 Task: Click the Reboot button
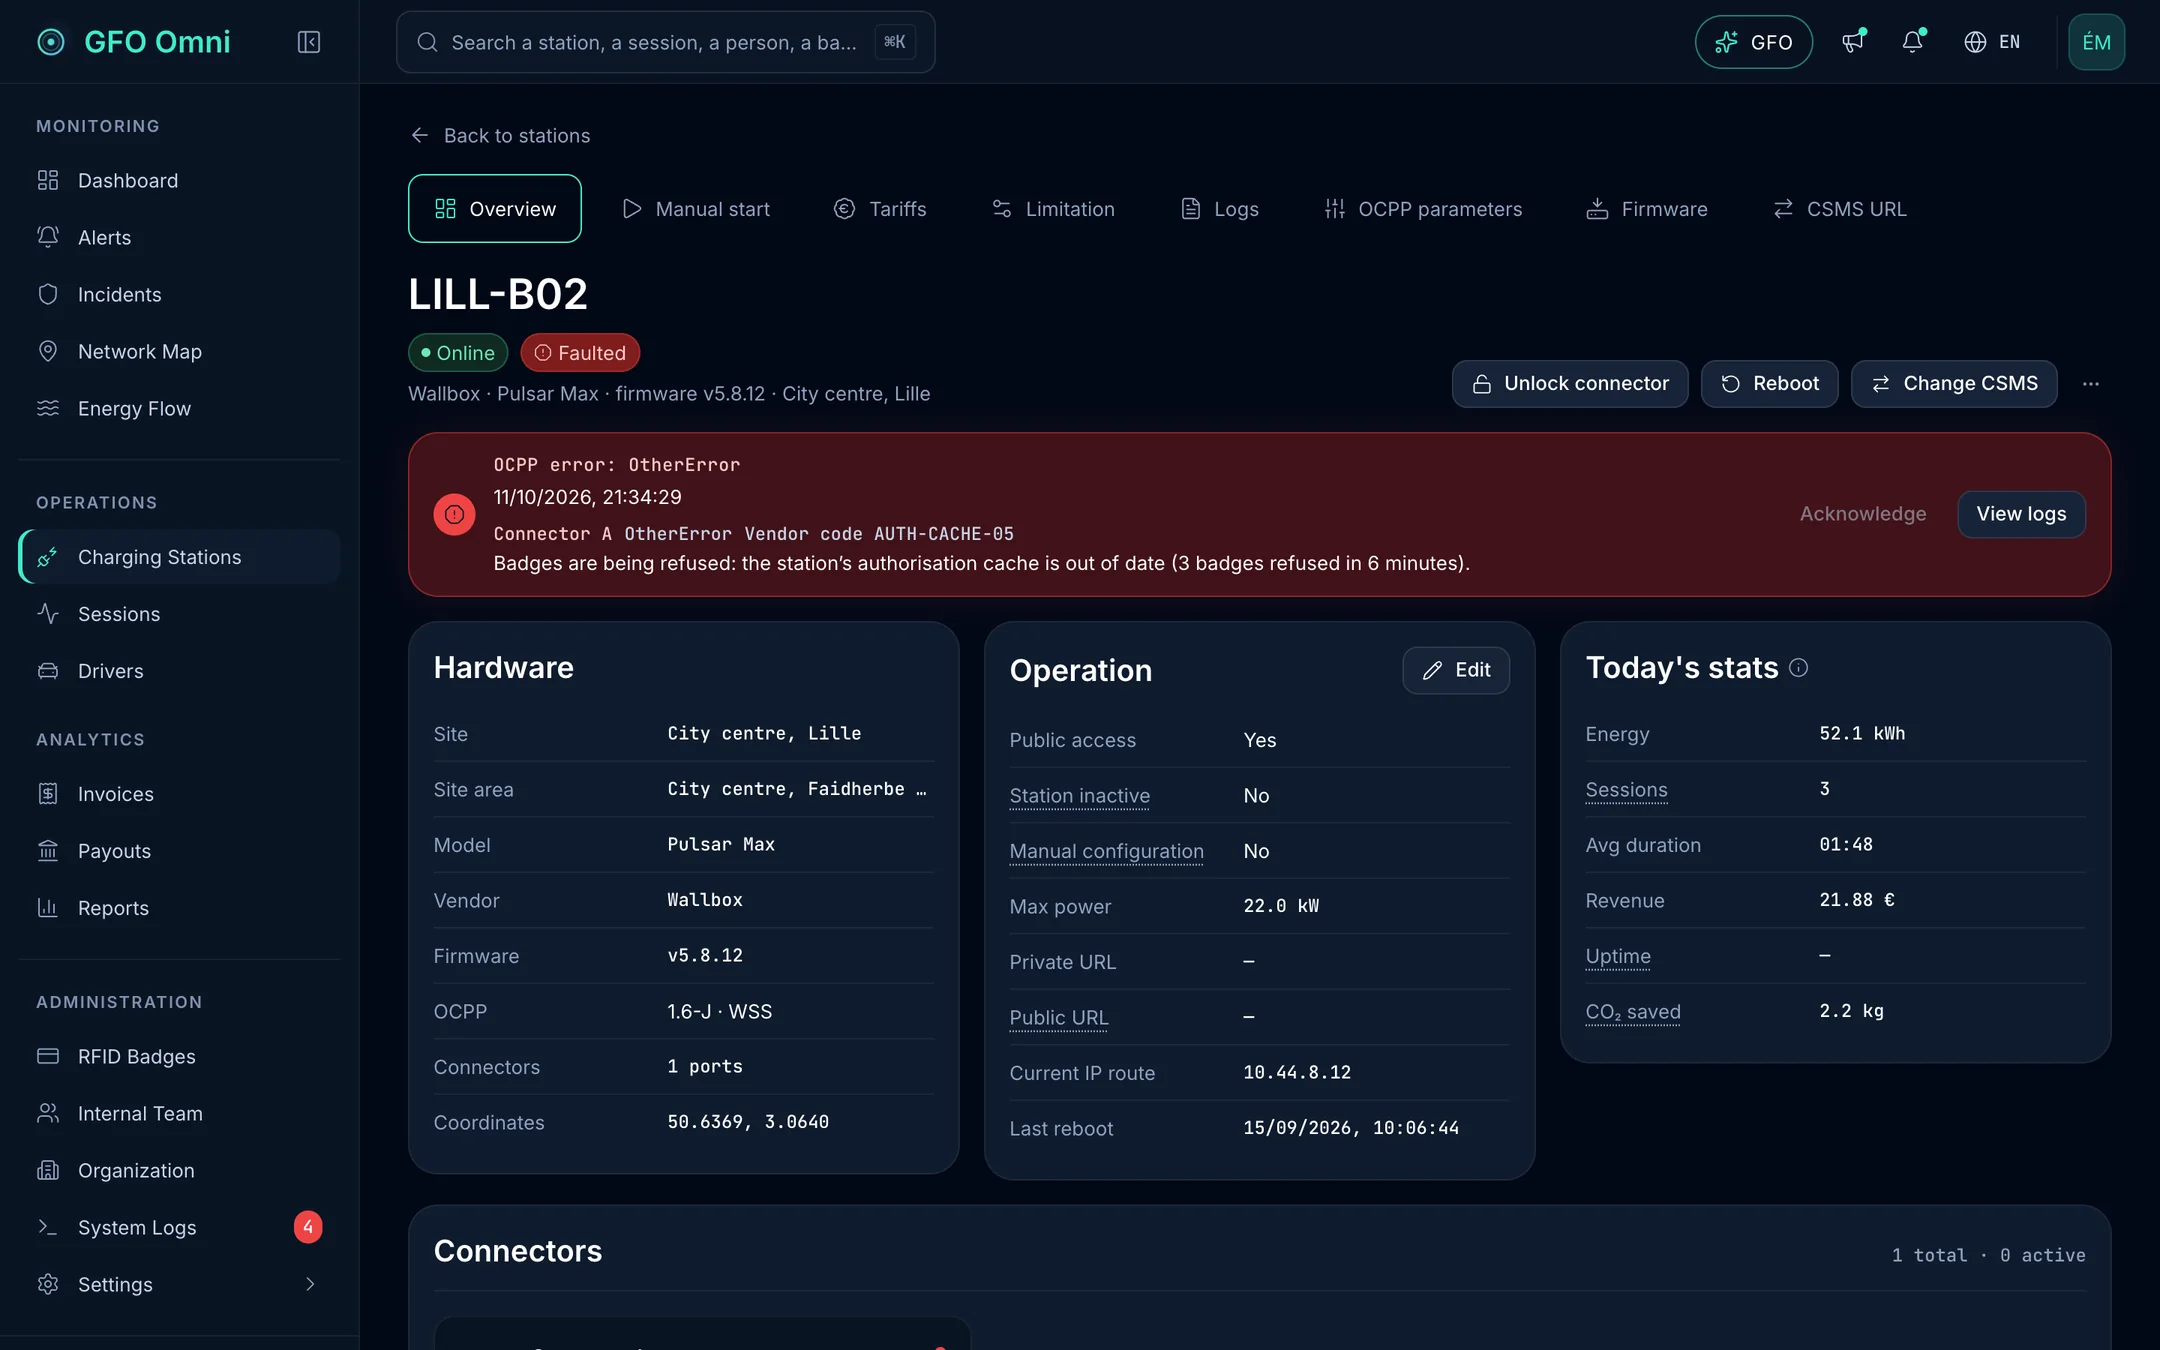pyautogui.click(x=1770, y=384)
